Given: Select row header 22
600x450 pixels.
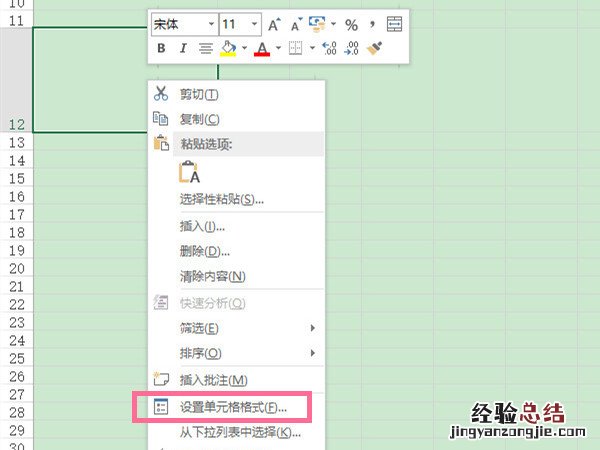Looking at the screenshot, I should click(x=16, y=304).
